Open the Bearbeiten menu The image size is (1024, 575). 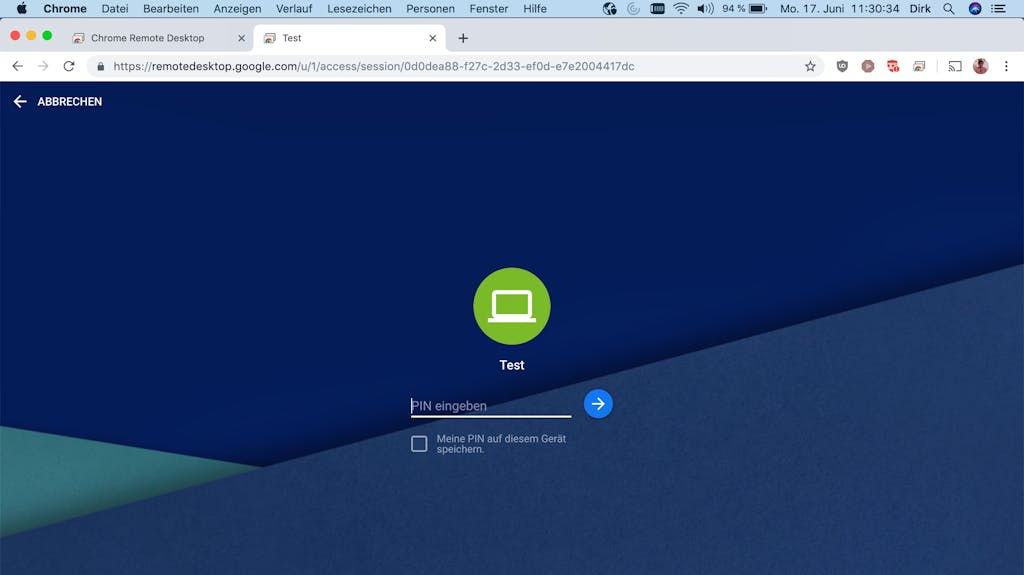(x=170, y=8)
